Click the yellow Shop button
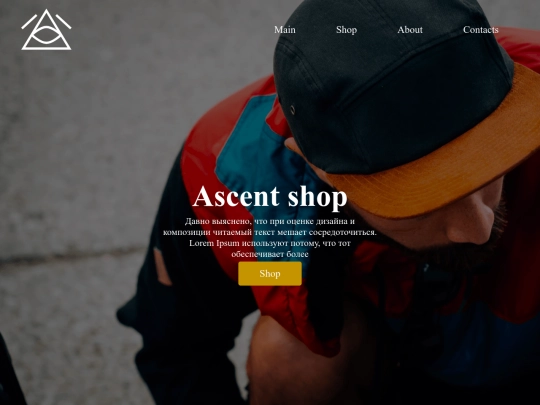Viewport: 540px width, 405px height. coord(270,273)
